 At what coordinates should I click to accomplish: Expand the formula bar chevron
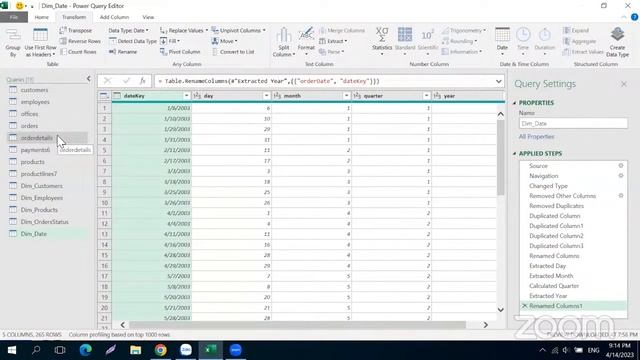coord(498,81)
